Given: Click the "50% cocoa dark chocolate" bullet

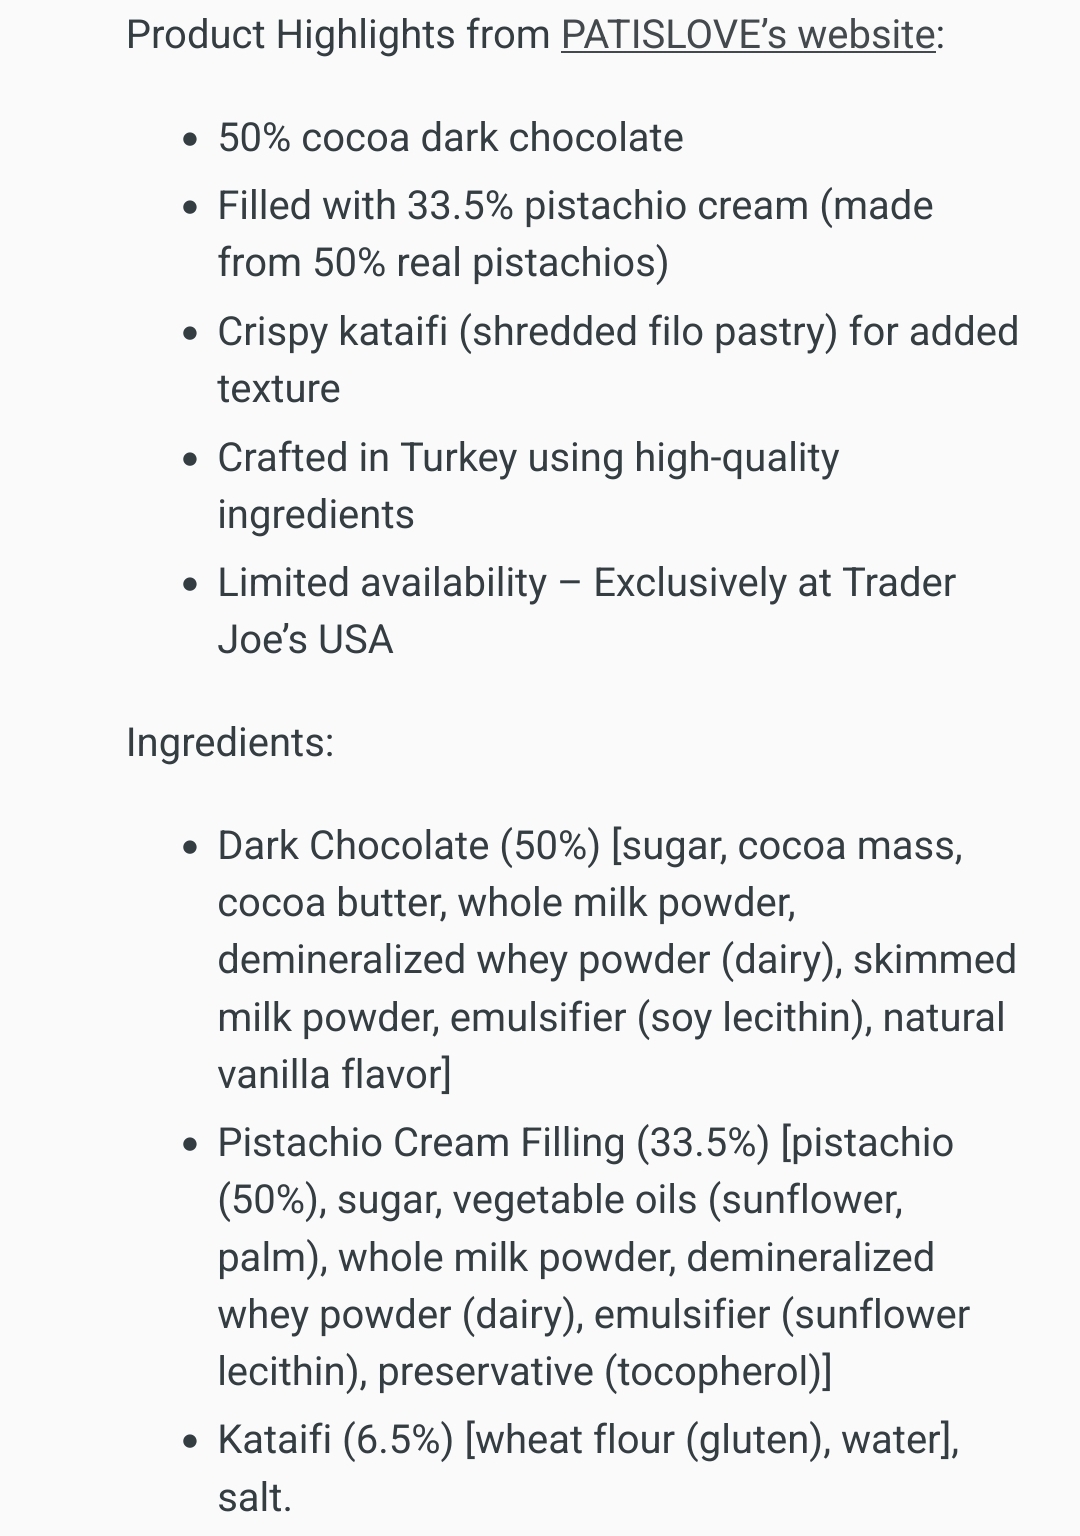Looking at the screenshot, I should (450, 138).
